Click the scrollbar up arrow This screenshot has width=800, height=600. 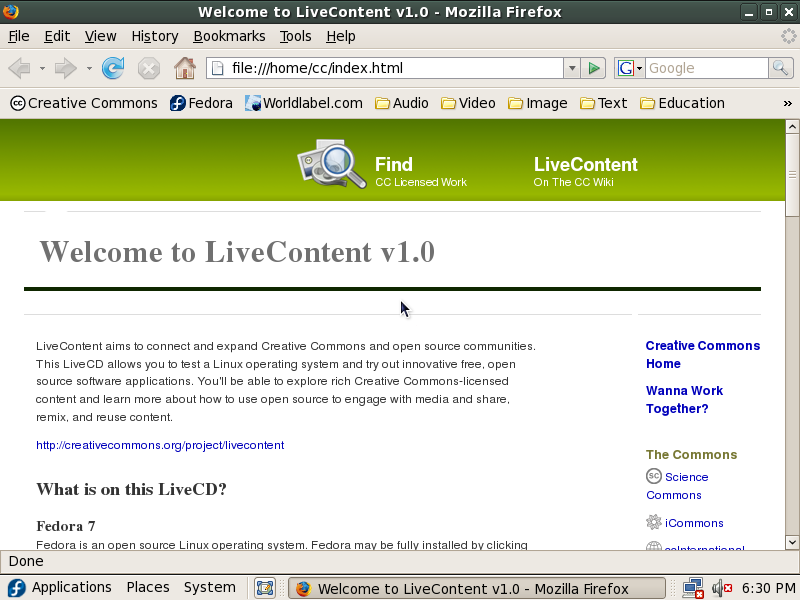click(792, 126)
